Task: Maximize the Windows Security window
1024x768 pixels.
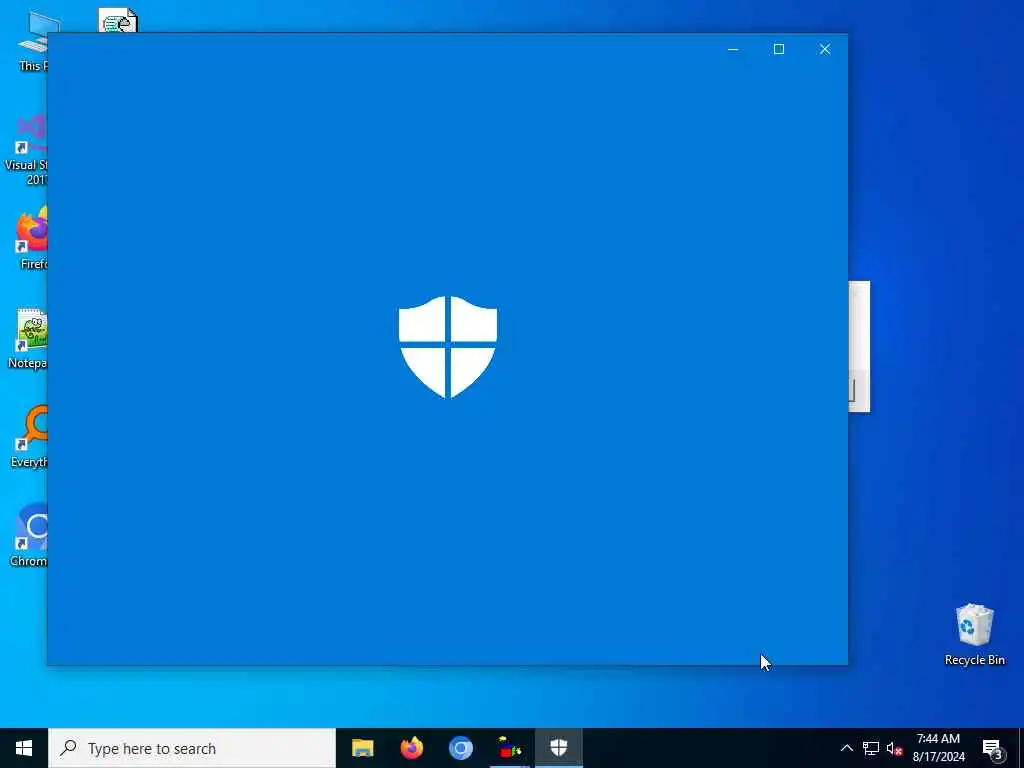Action: coord(778,49)
